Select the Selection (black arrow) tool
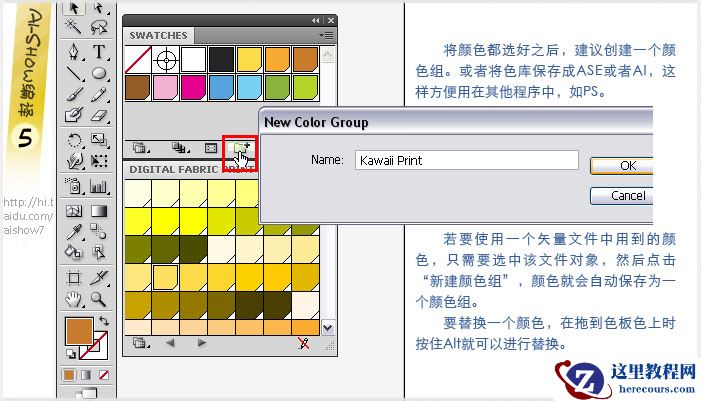This screenshot has width=701, height=401. coord(74,8)
